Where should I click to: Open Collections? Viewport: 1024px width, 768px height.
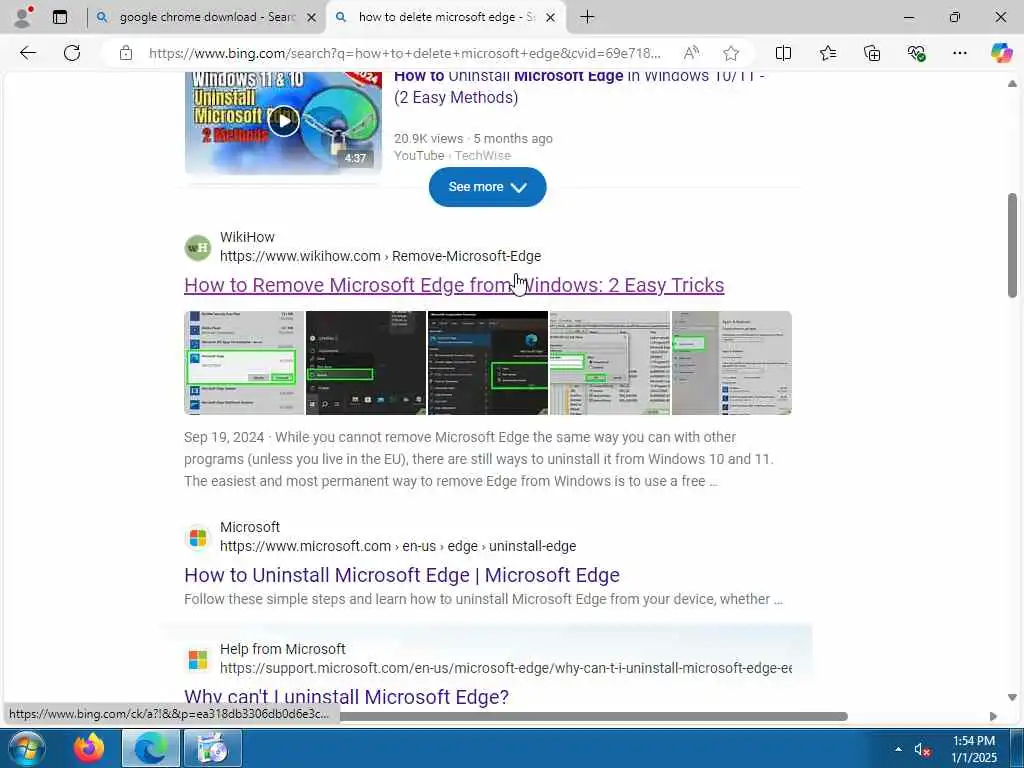tap(872, 53)
